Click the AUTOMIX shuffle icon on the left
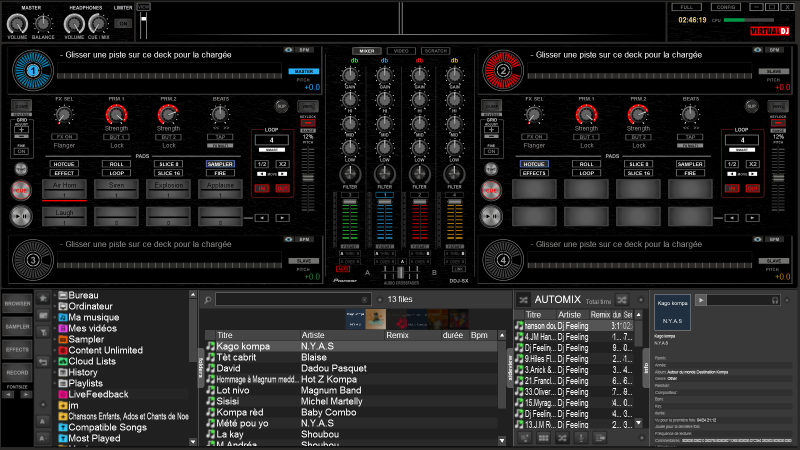 click(x=523, y=300)
